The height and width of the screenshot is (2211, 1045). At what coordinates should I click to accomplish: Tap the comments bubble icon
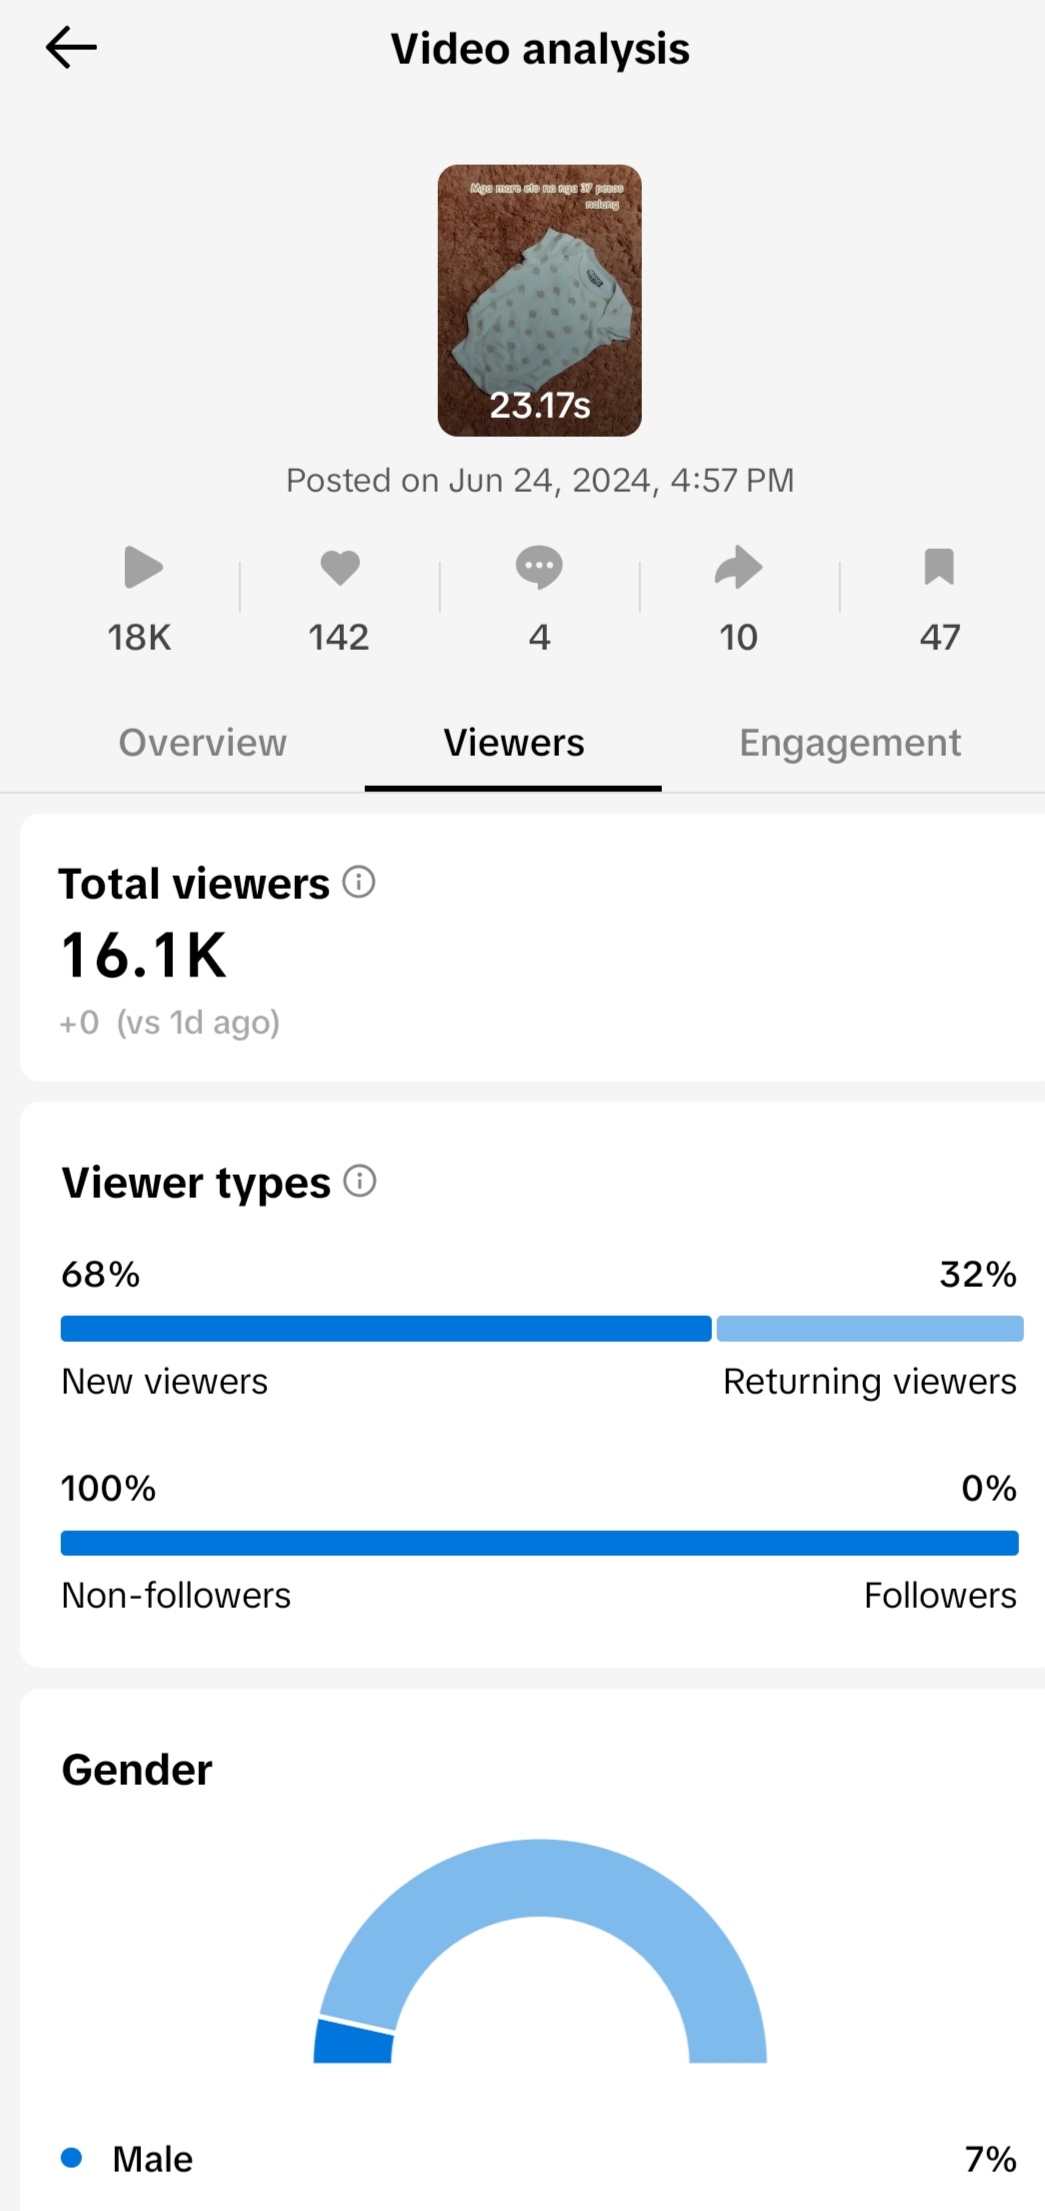[x=539, y=567]
